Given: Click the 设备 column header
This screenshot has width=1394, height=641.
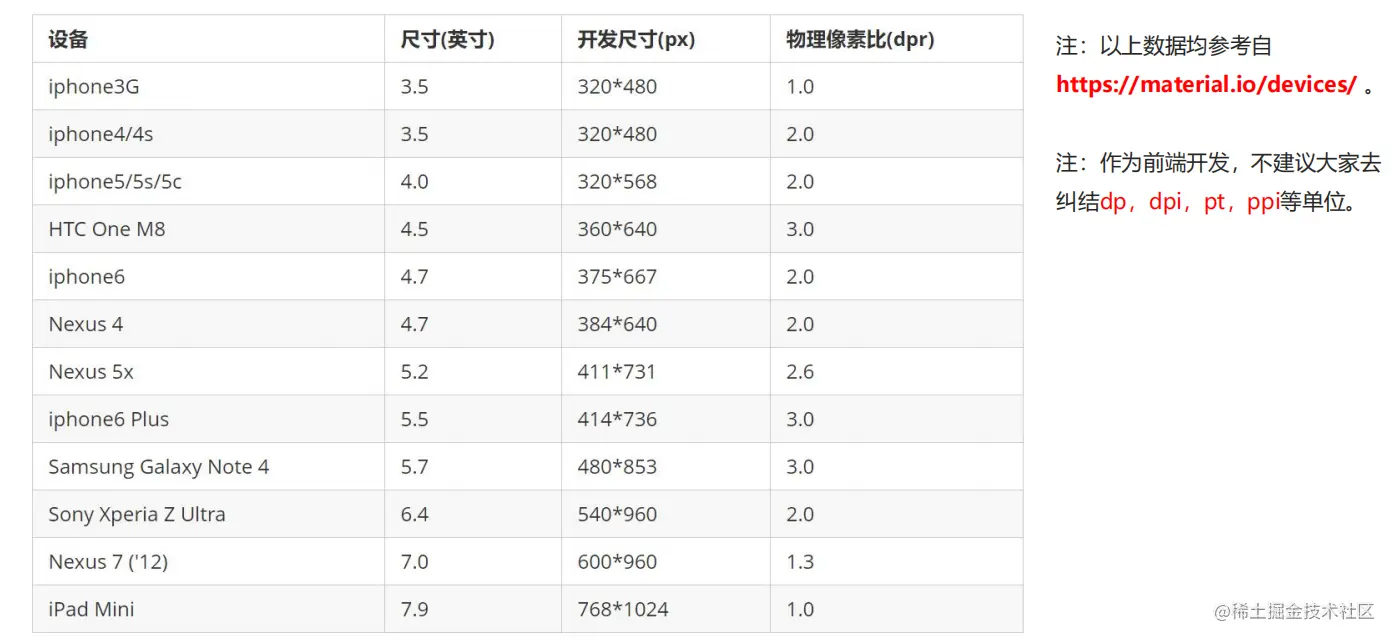Looking at the screenshot, I should (68, 39).
